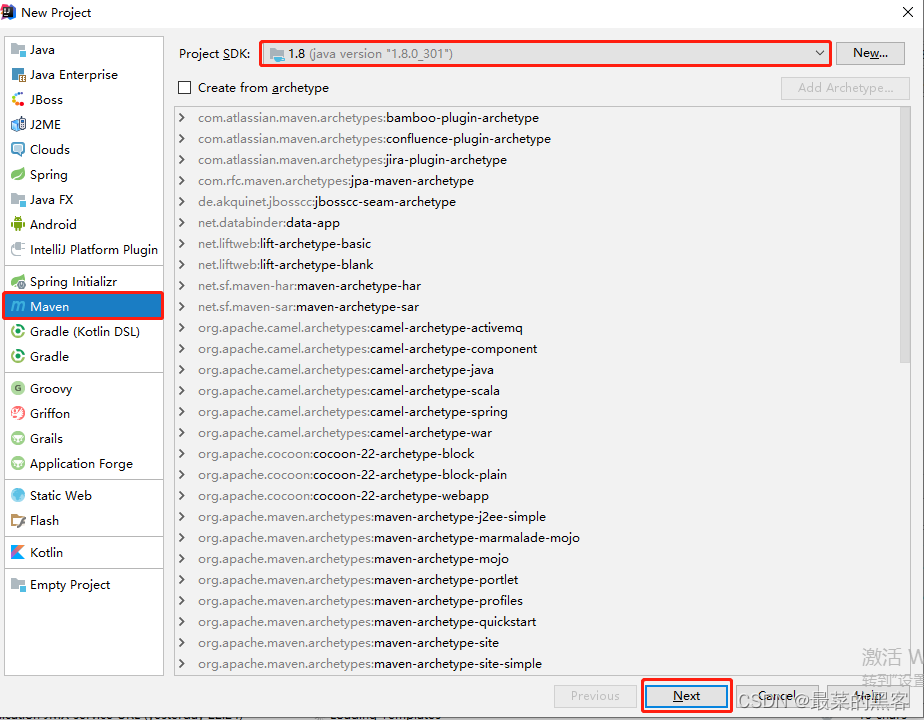The height and width of the screenshot is (720, 924).
Task: Click the Cancel button
Action: coord(777,696)
